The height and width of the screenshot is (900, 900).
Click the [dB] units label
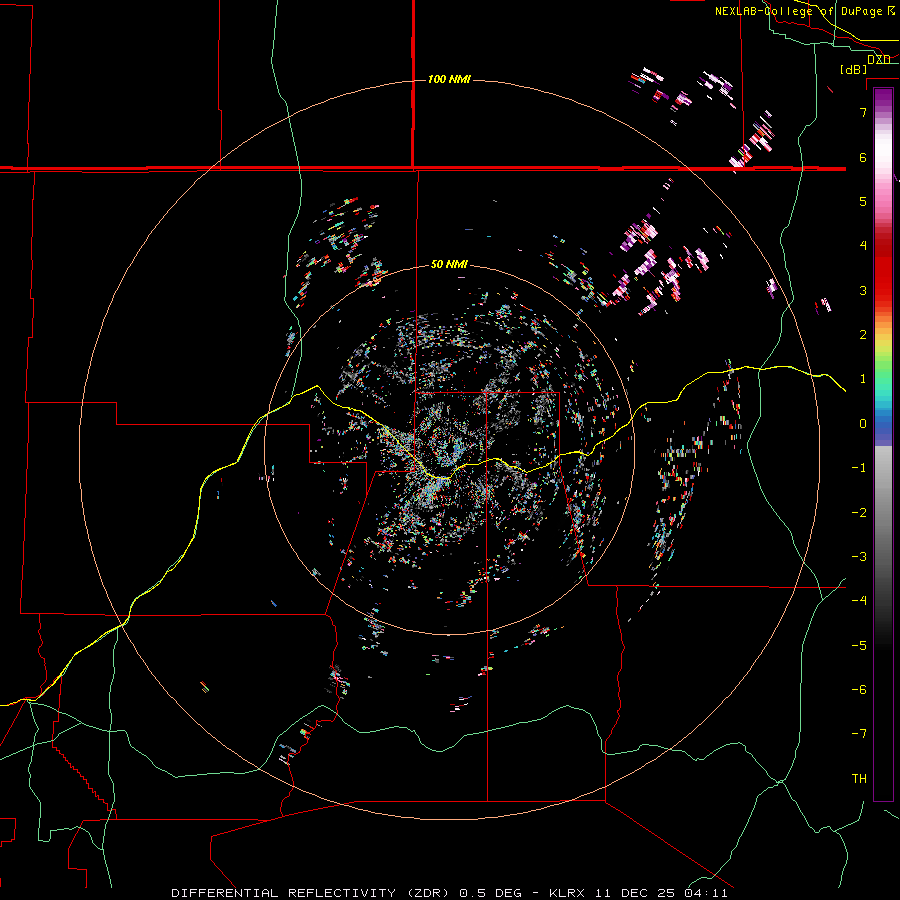(853, 69)
